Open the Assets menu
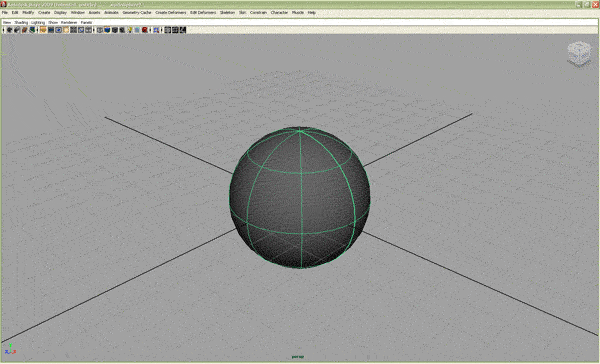Viewport: 600px width, 364px height. pos(94,13)
